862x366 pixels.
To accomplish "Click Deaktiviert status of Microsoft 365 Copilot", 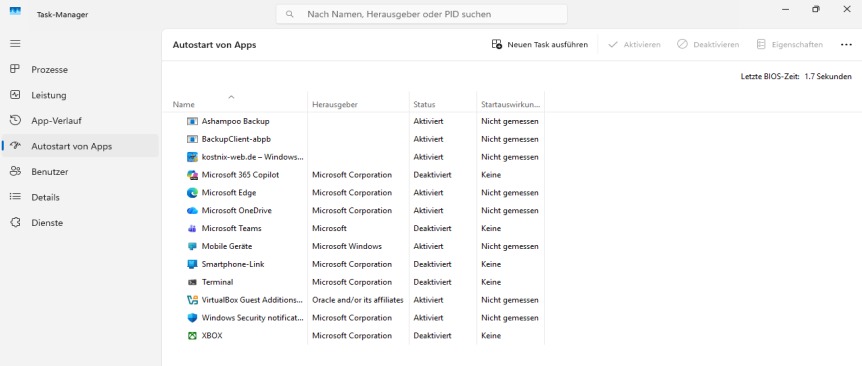I will point(432,175).
